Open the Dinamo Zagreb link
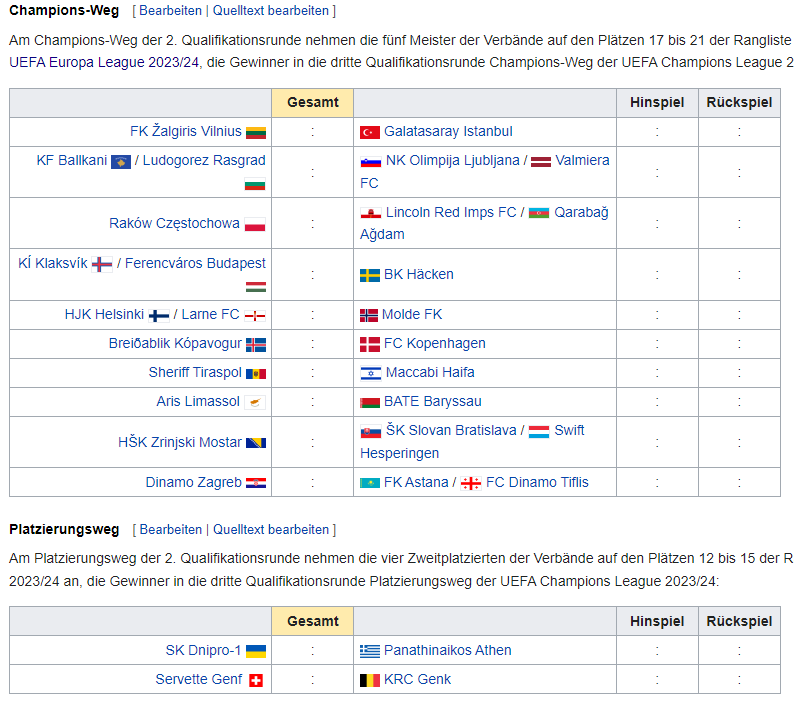Image resolution: width=794 pixels, height=709 pixels. [x=193, y=482]
